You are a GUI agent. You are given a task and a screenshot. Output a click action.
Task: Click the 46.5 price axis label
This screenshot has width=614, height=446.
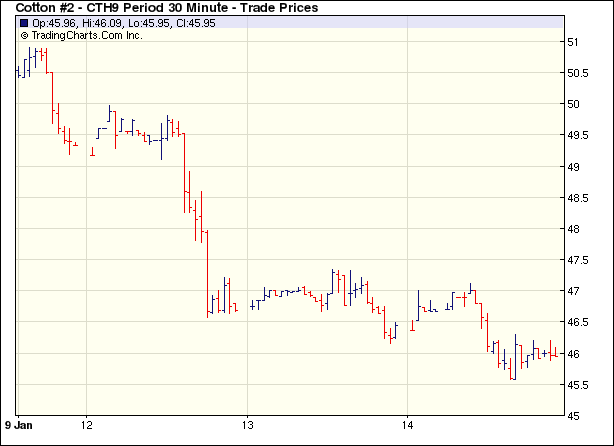click(578, 323)
